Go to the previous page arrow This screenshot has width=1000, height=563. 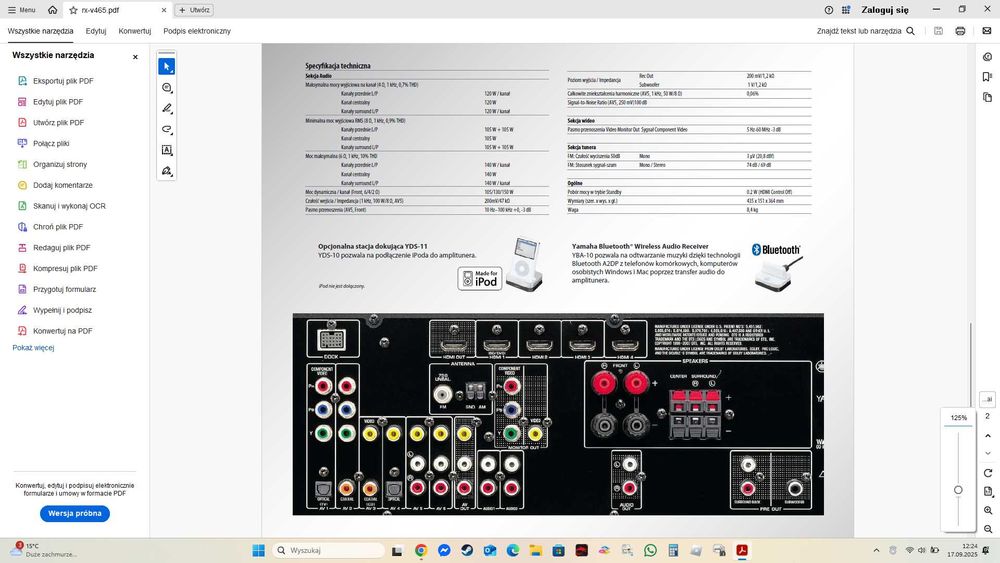pyautogui.click(x=988, y=435)
